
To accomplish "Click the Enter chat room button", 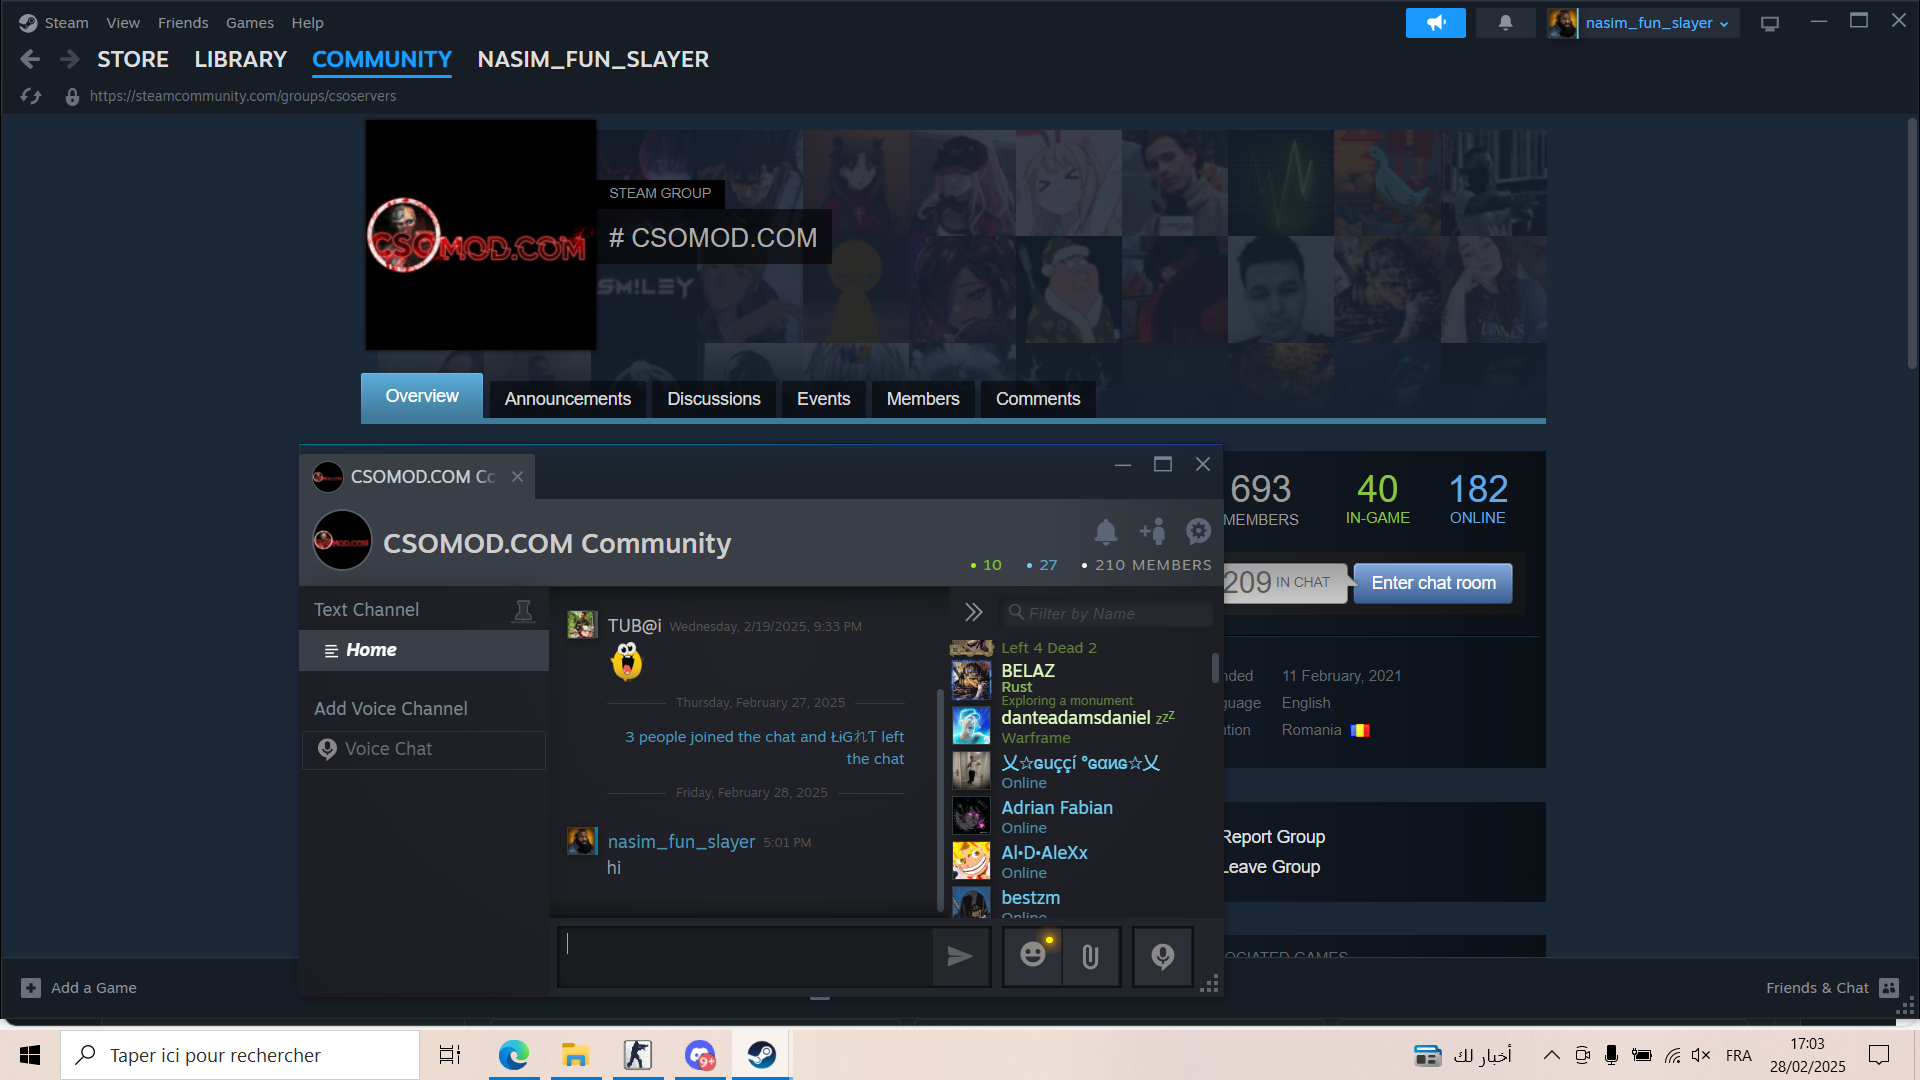I will point(1433,583).
